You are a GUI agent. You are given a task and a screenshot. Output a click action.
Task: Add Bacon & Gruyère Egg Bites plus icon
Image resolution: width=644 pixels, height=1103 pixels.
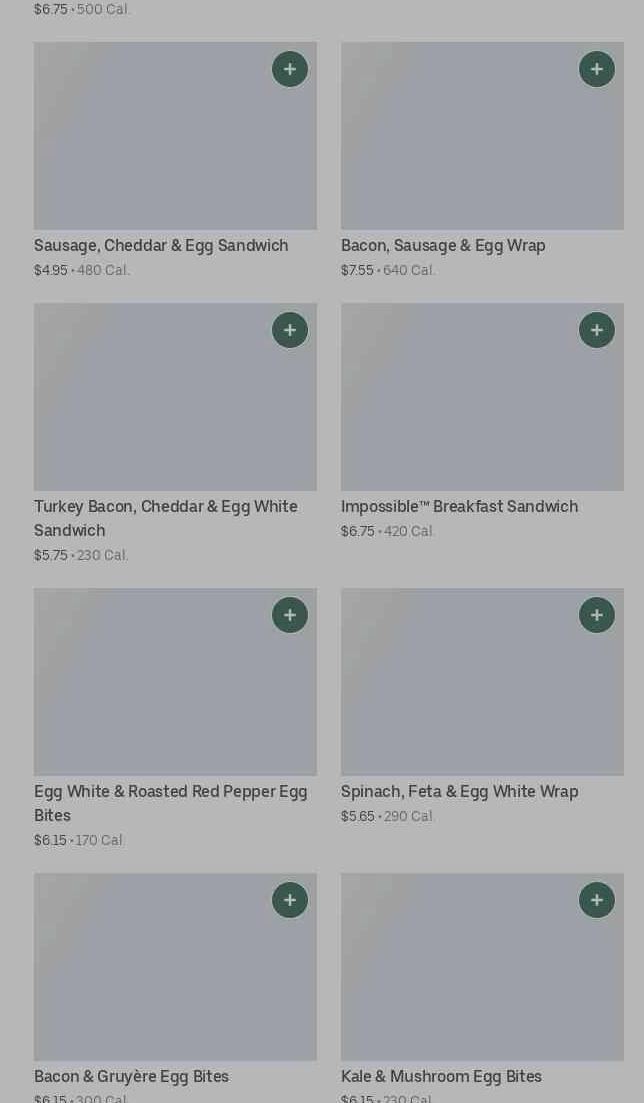coord(290,900)
